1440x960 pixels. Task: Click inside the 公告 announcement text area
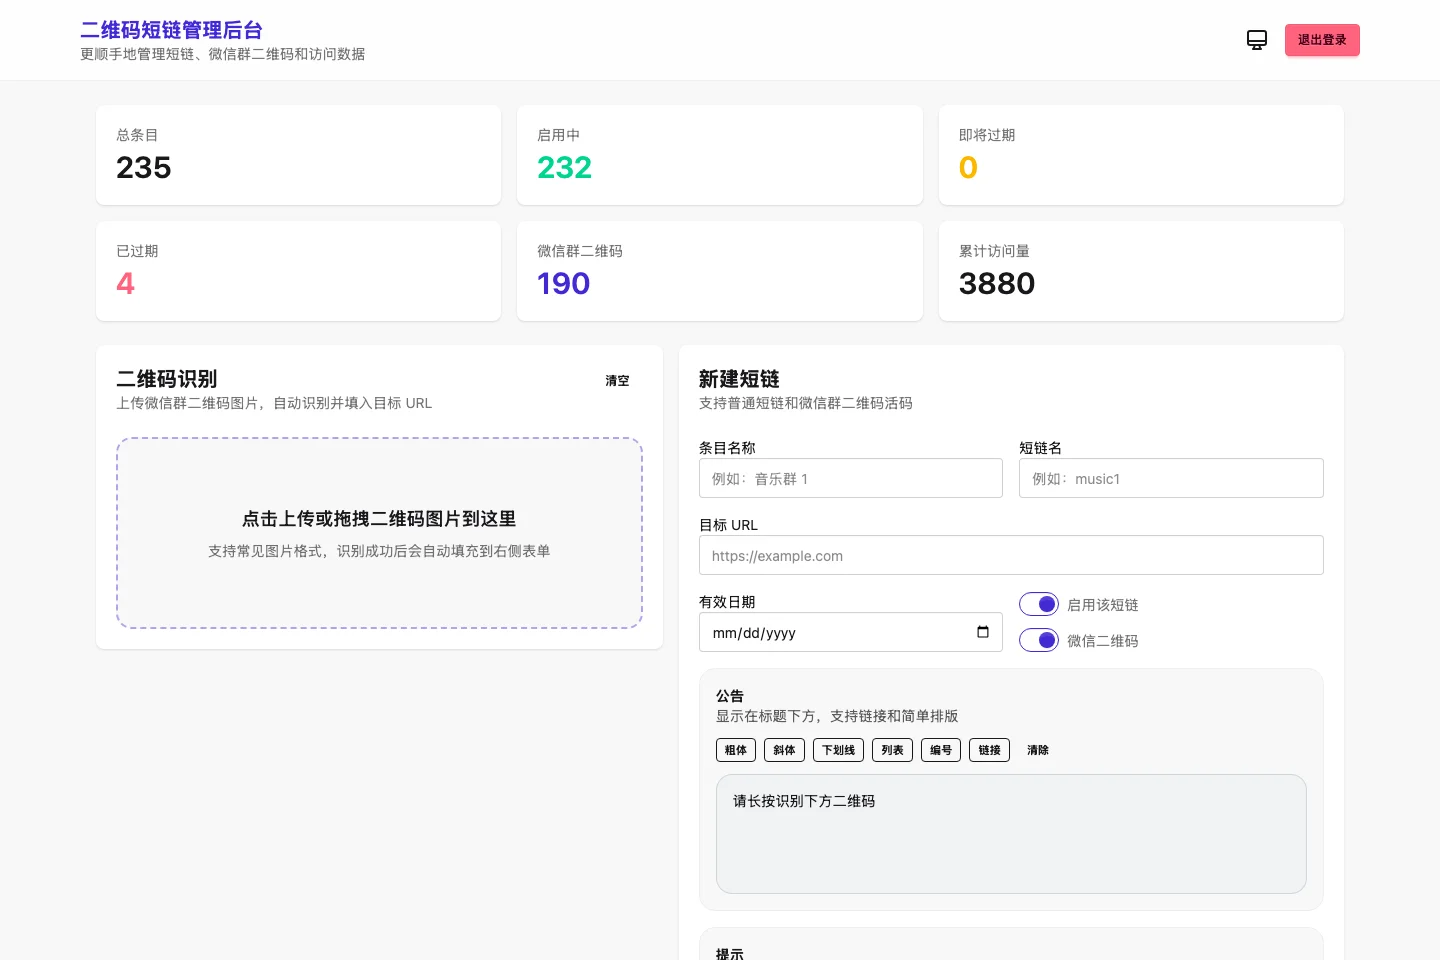(x=1011, y=834)
